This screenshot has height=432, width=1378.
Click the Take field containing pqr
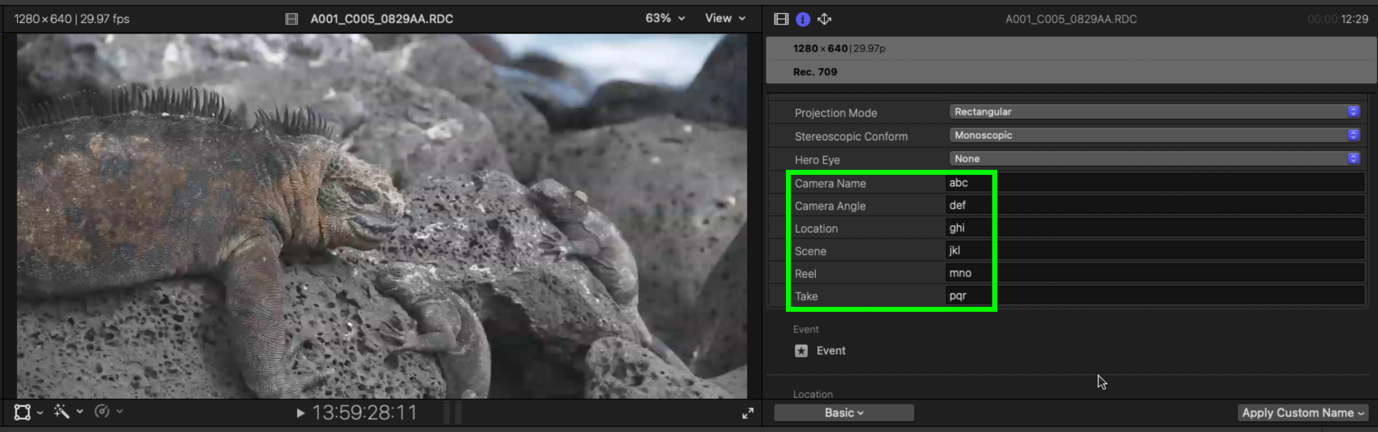(x=1155, y=296)
